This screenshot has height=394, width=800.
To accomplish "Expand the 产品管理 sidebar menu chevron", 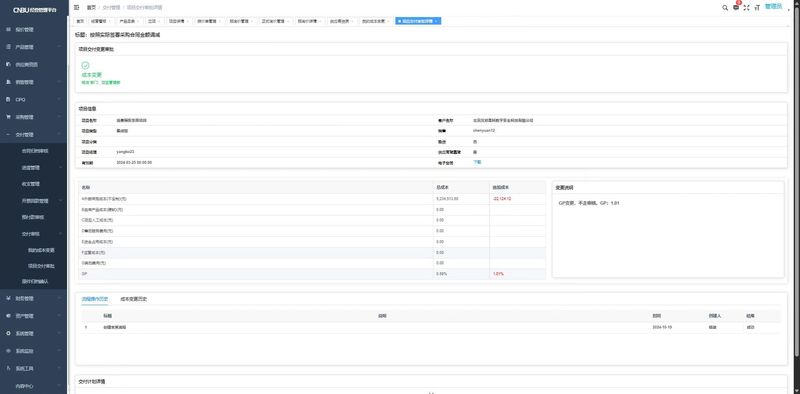I will pos(59,47).
